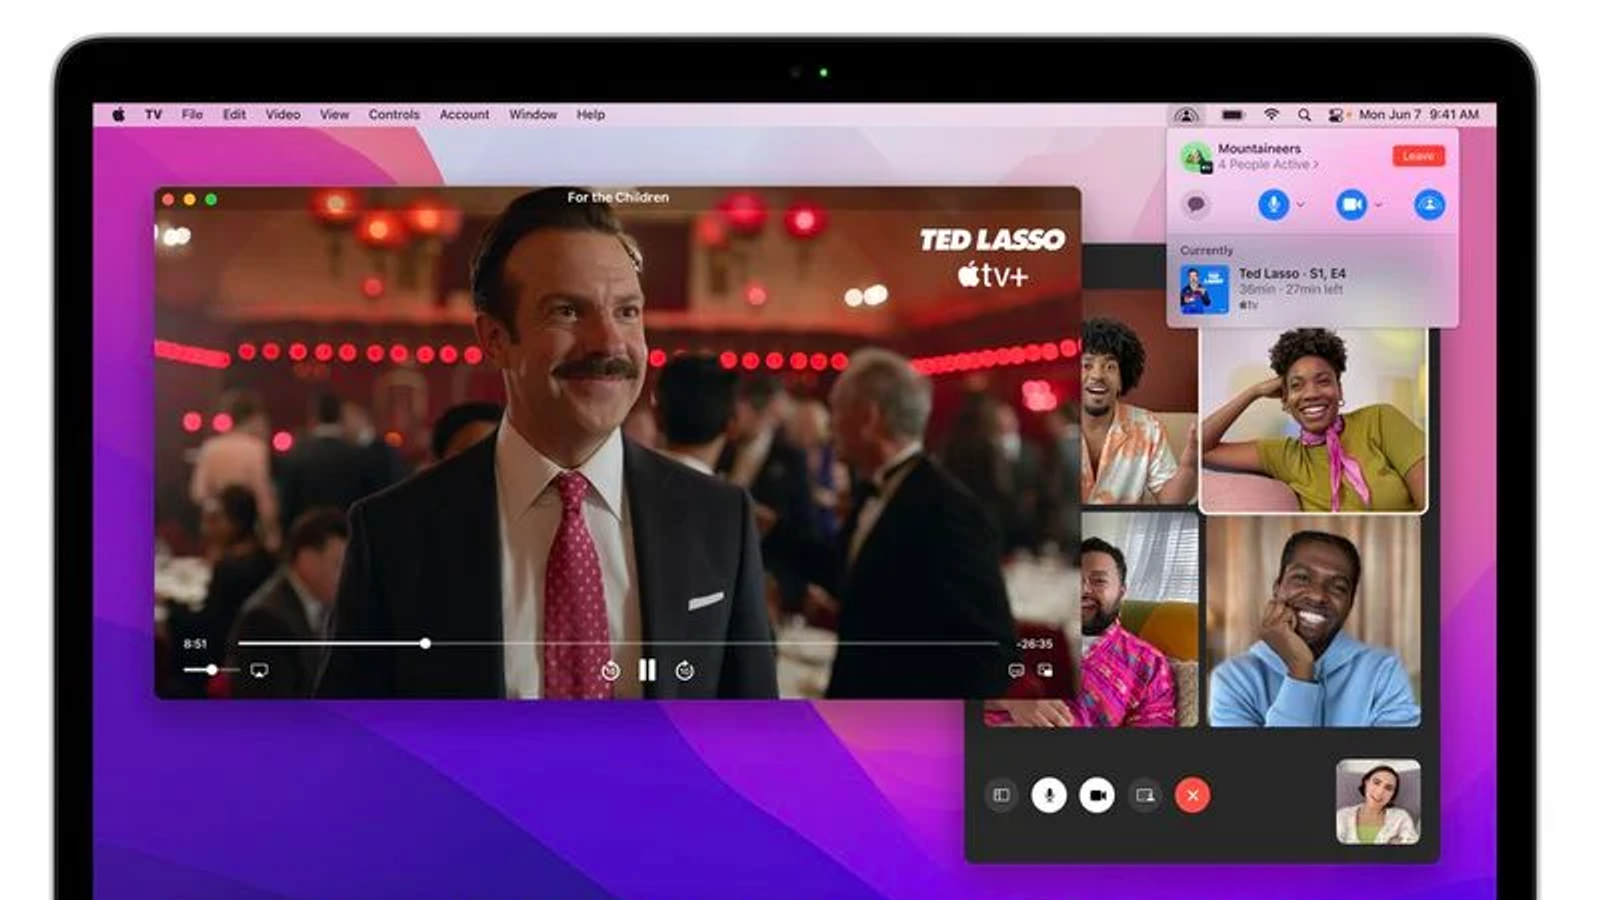Image resolution: width=1600 pixels, height=900 pixels.
Task: Open Control Center icon in menu bar
Action: 1336,115
